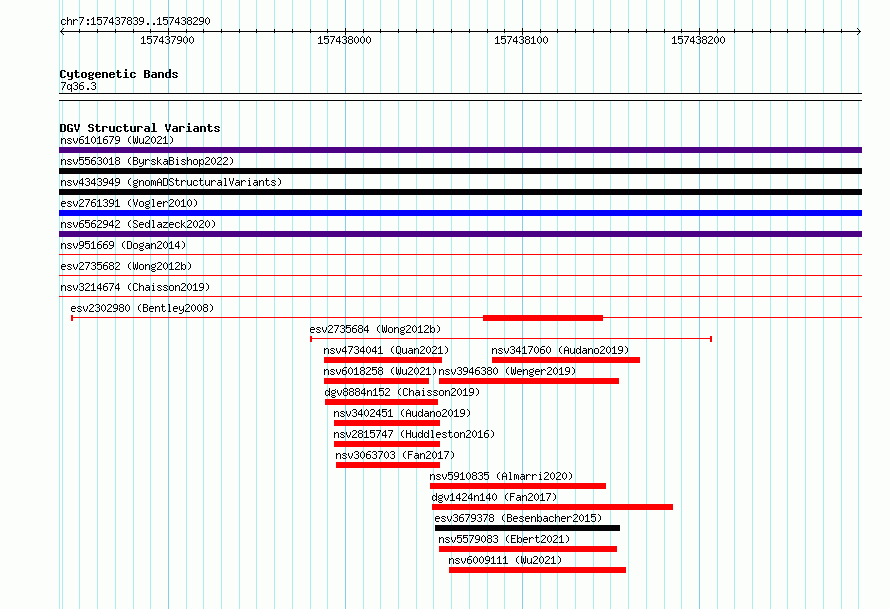
Task: Click the red bar under nsv3402451
Action: click(x=387, y=423)
